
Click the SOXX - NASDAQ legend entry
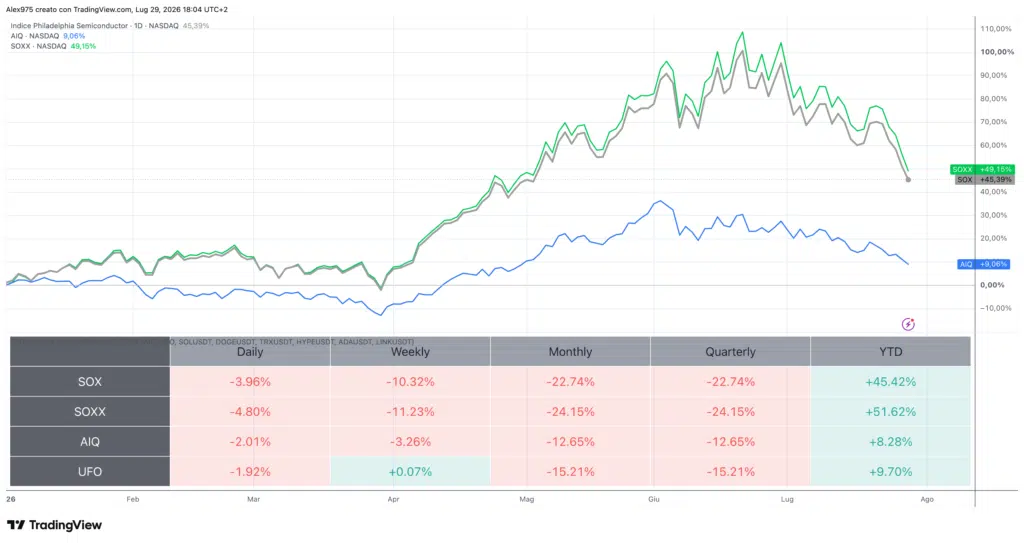(x=53, y=46)
